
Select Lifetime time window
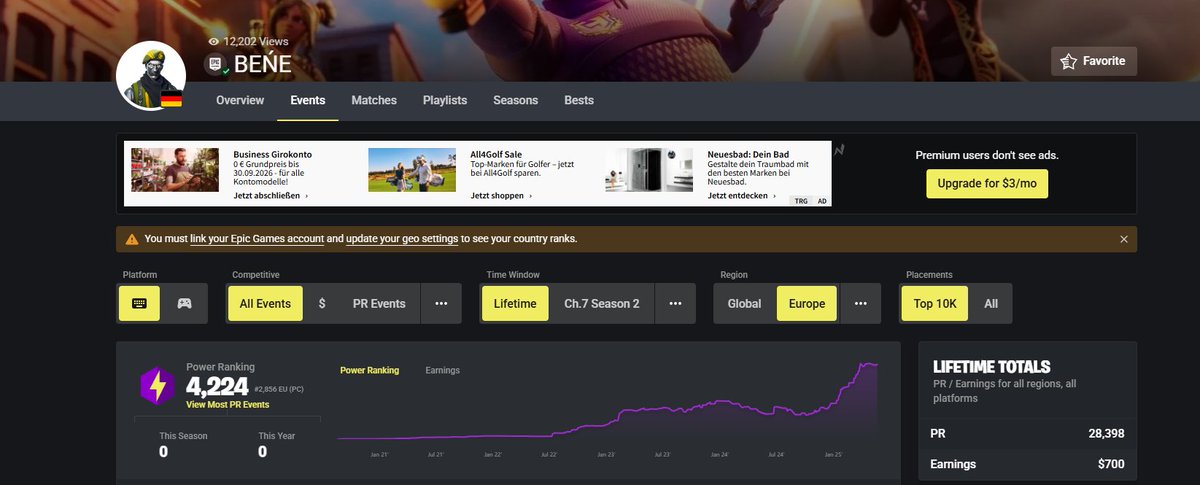click(515, 304)
